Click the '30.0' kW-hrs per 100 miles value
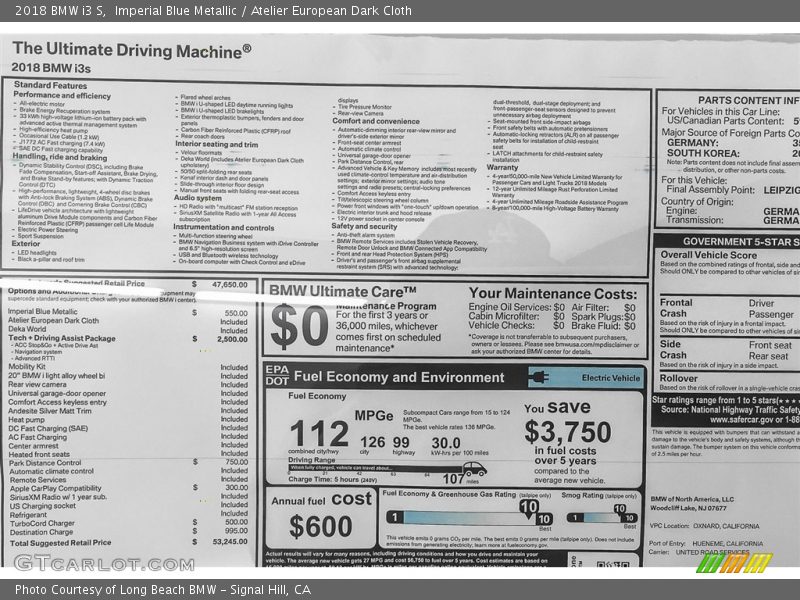 click(x=446, y=443)
